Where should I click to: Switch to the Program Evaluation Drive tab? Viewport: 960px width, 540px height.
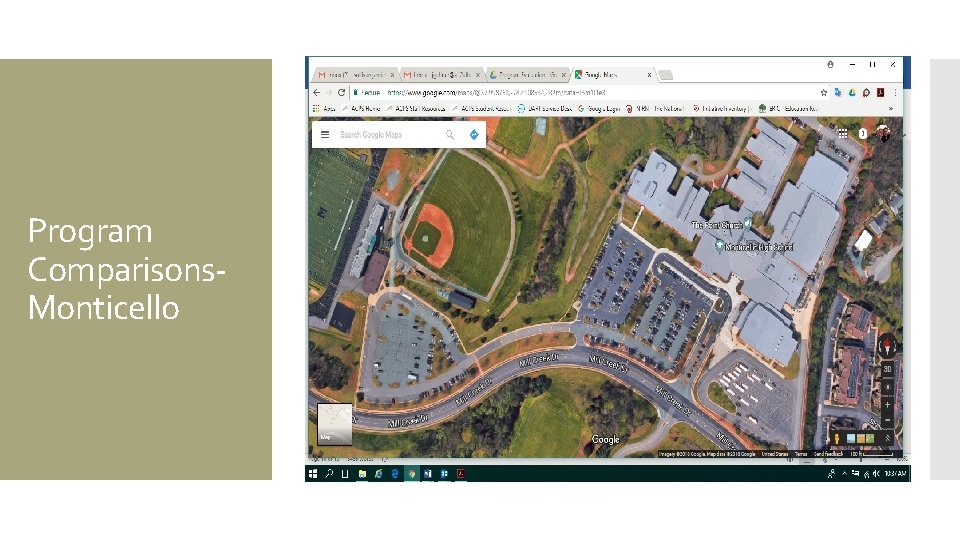point(527,75)
